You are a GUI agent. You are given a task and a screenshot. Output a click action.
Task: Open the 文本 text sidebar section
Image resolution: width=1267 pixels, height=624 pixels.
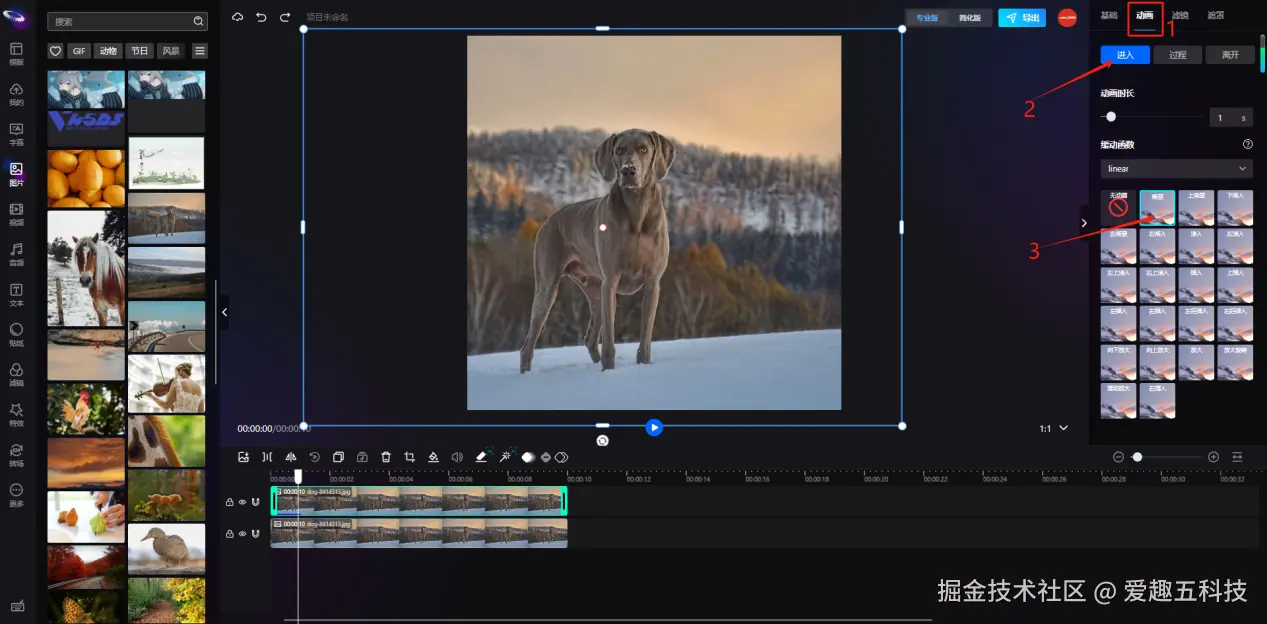click(16, 295)
